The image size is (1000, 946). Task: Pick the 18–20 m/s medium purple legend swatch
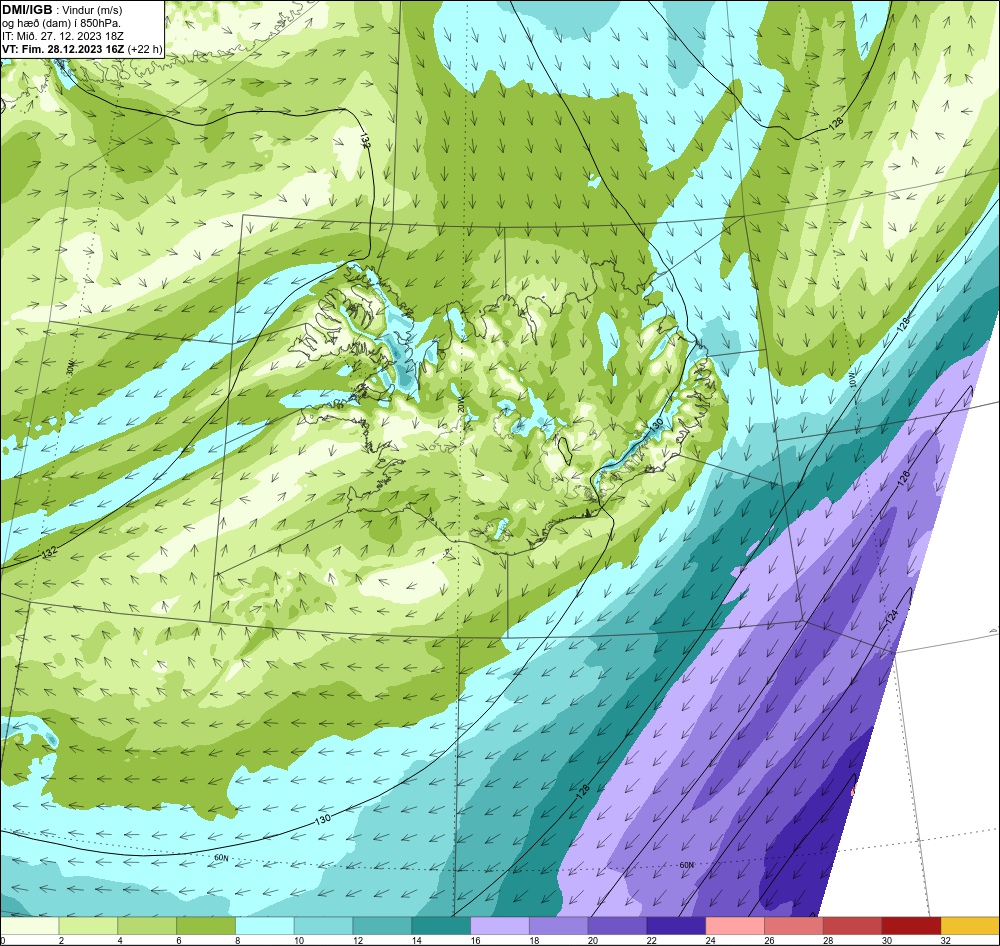559,926
